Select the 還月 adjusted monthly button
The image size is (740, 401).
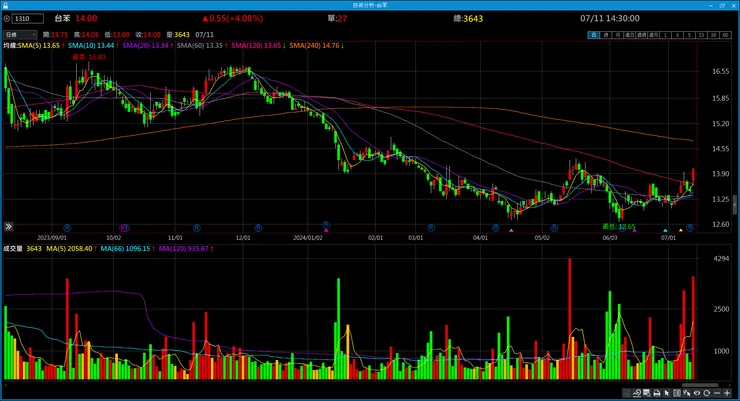pyautogui.click(x=654, y=35)
